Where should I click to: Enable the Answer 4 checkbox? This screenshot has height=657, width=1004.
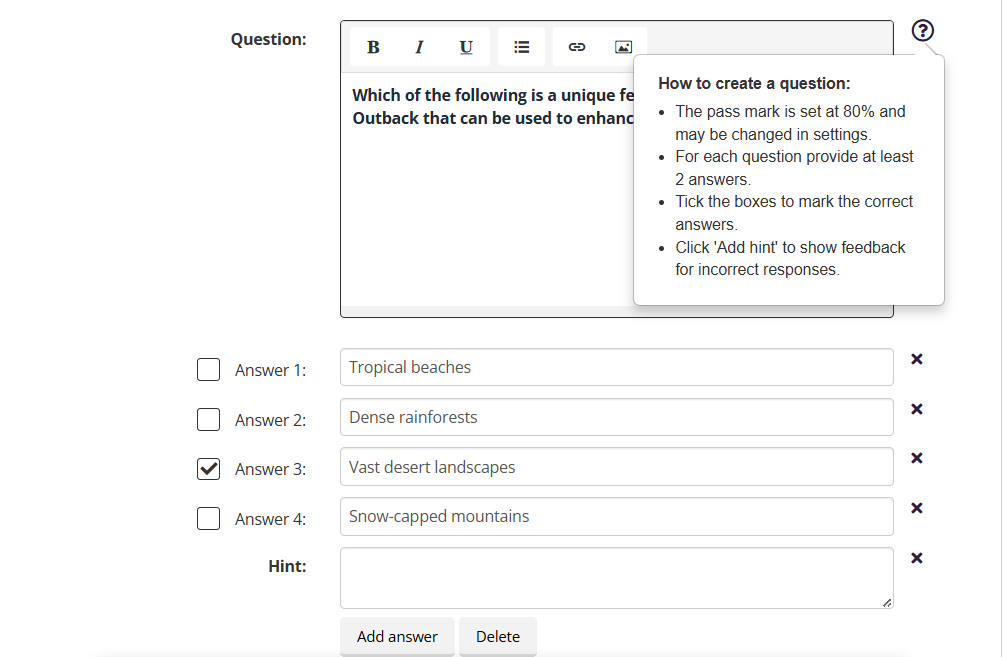[208, 519]
